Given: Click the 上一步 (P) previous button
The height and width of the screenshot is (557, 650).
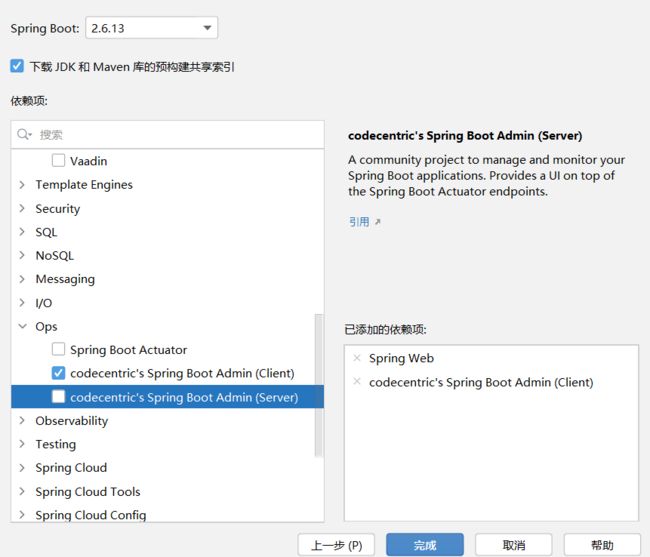Looking at the screenshot, I should pos(336,545).
